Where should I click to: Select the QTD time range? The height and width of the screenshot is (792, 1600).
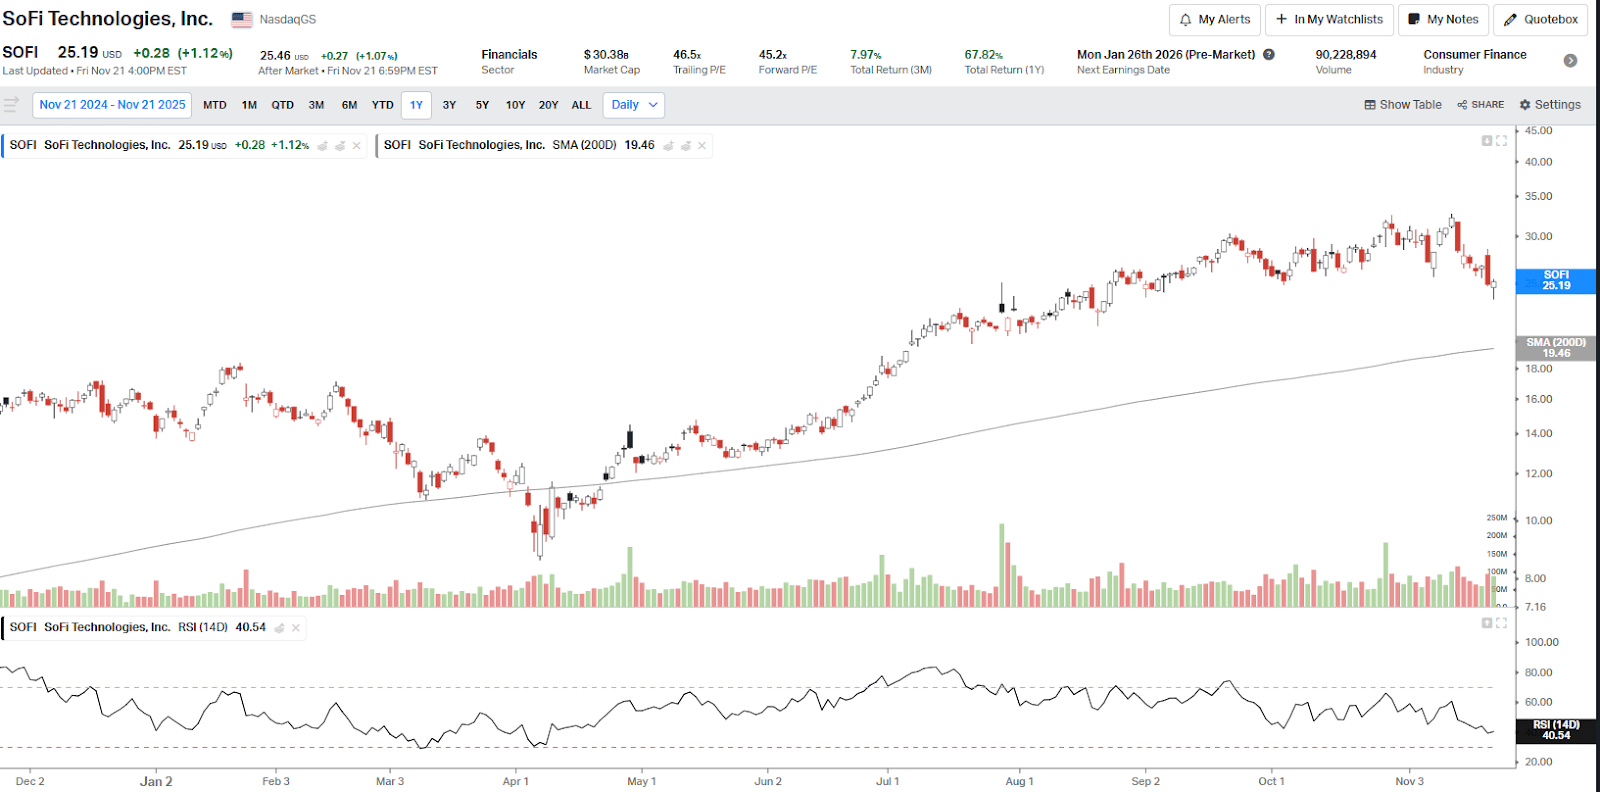(283, 105)
